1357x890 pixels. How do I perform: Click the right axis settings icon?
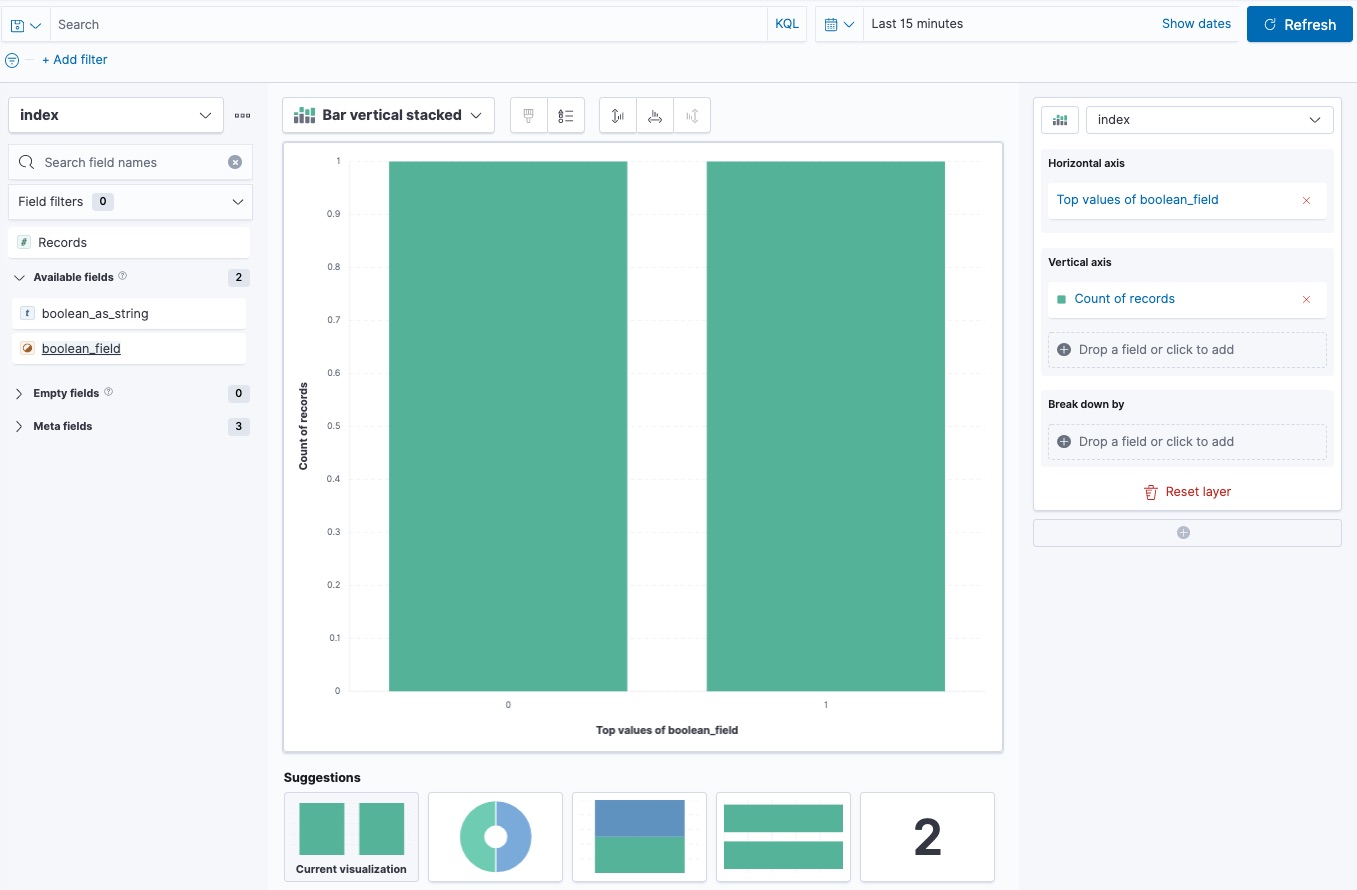692,116
